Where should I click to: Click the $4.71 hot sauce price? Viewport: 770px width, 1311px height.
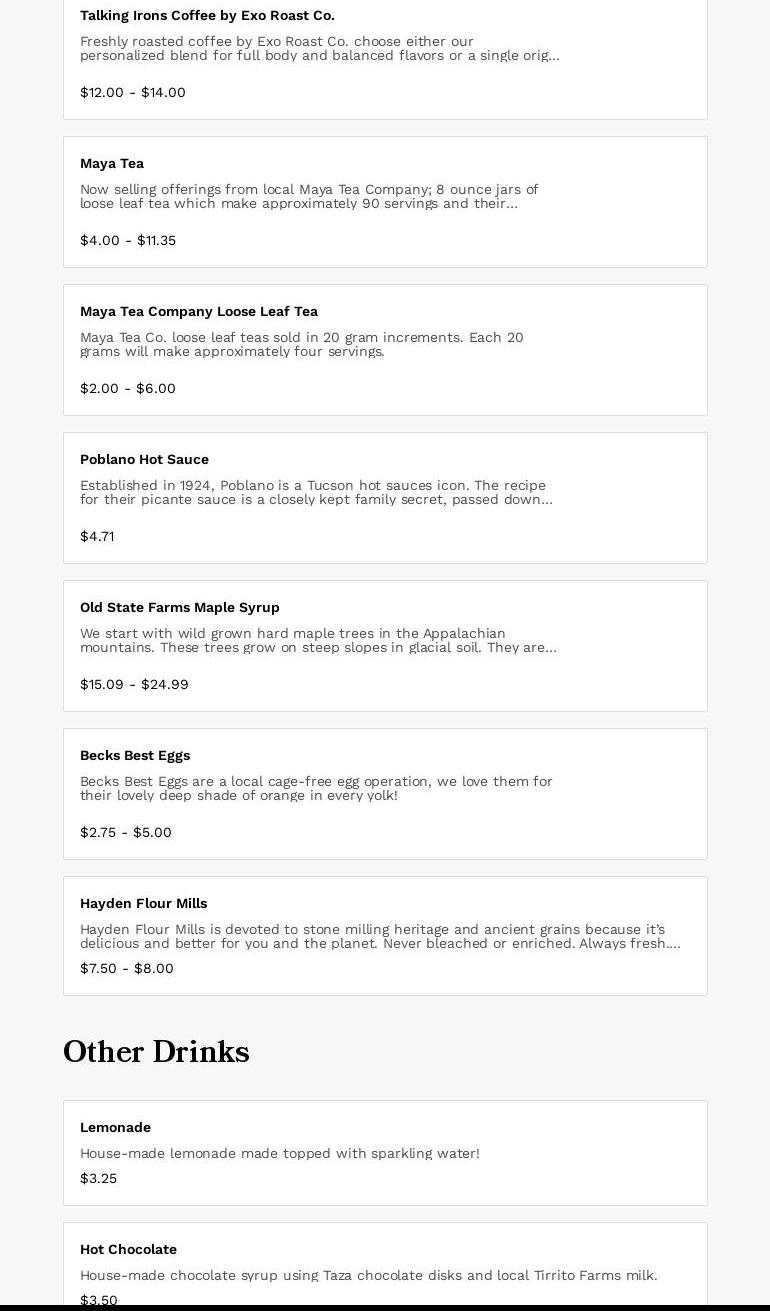pyautogui.click(x=97, y=537)
